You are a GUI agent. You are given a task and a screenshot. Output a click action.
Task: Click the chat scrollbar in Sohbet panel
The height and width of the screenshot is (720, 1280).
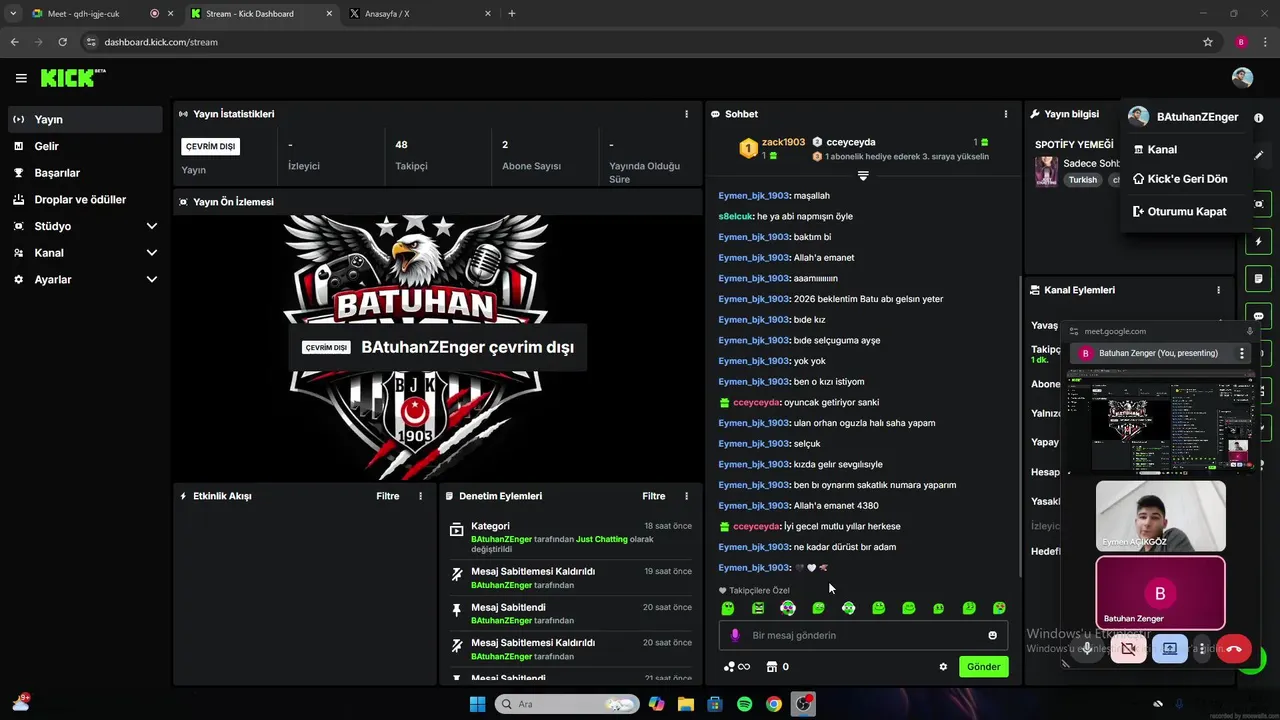(1018, 425)
